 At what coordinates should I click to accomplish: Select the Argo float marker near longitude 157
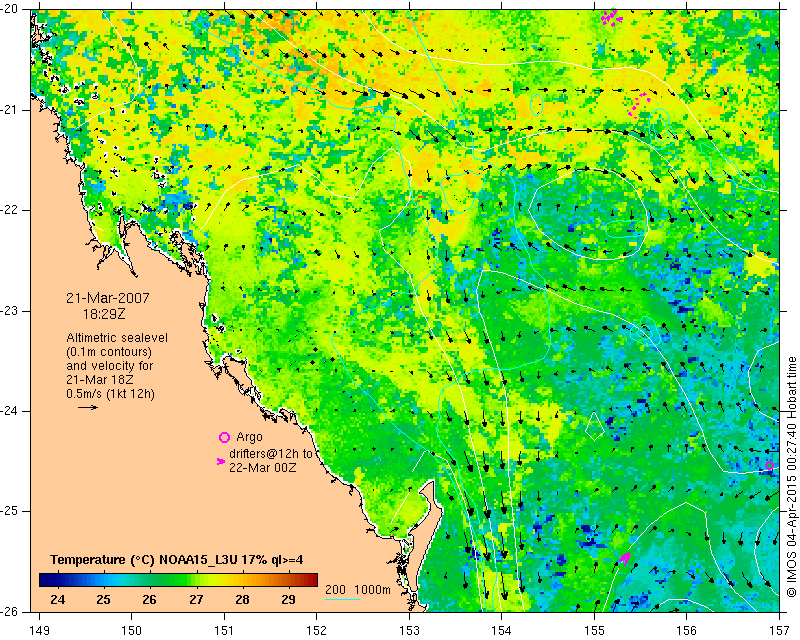769,465
